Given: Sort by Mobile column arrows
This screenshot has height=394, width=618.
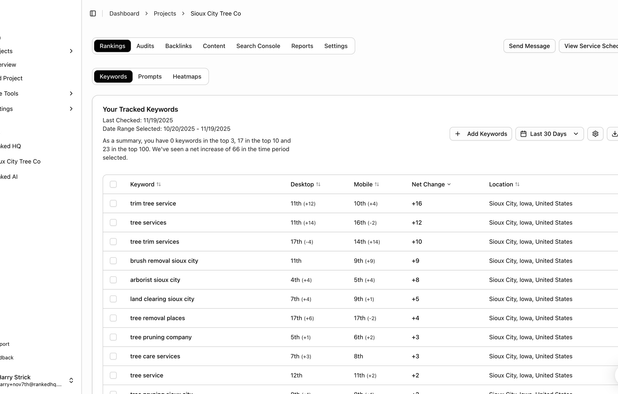Looking at the screenshot, I should 377,184.
